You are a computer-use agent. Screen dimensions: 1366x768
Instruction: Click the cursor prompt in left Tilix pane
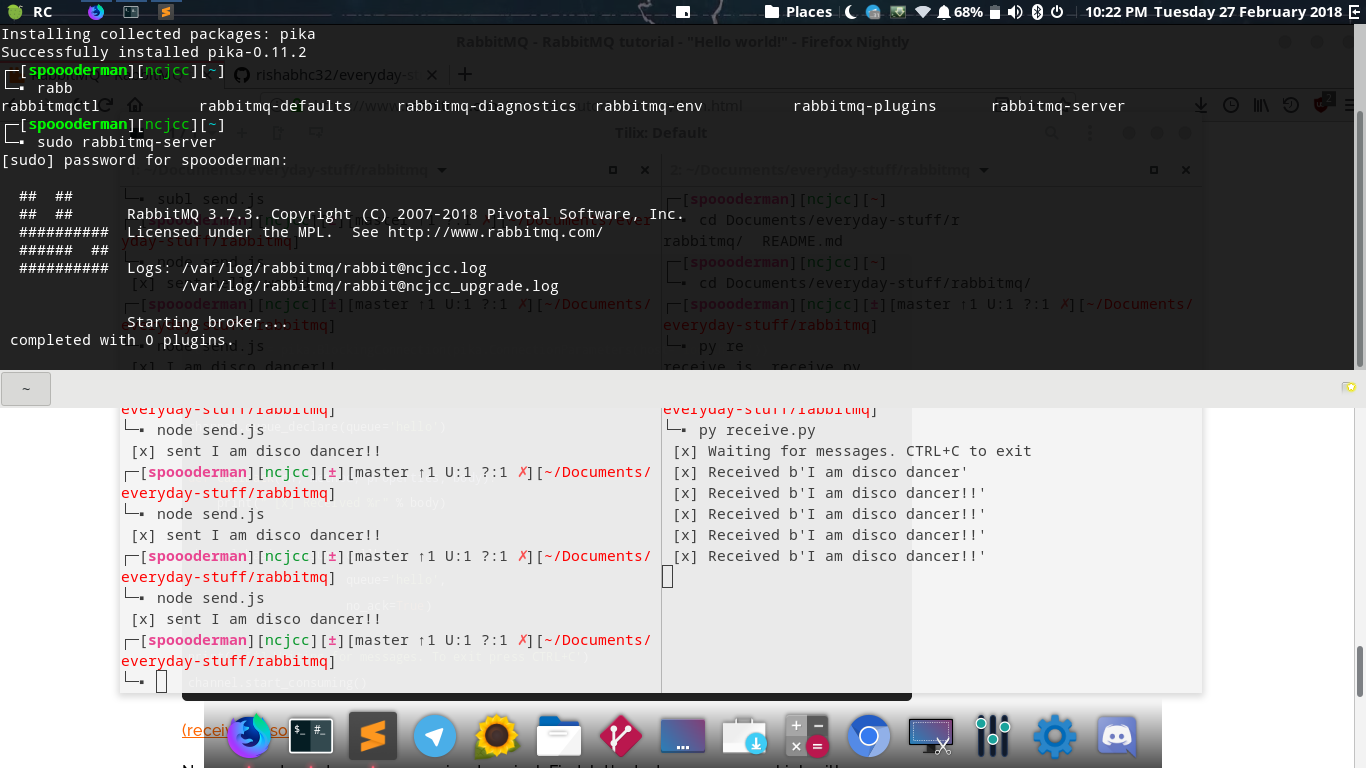[x=161, y=682]
